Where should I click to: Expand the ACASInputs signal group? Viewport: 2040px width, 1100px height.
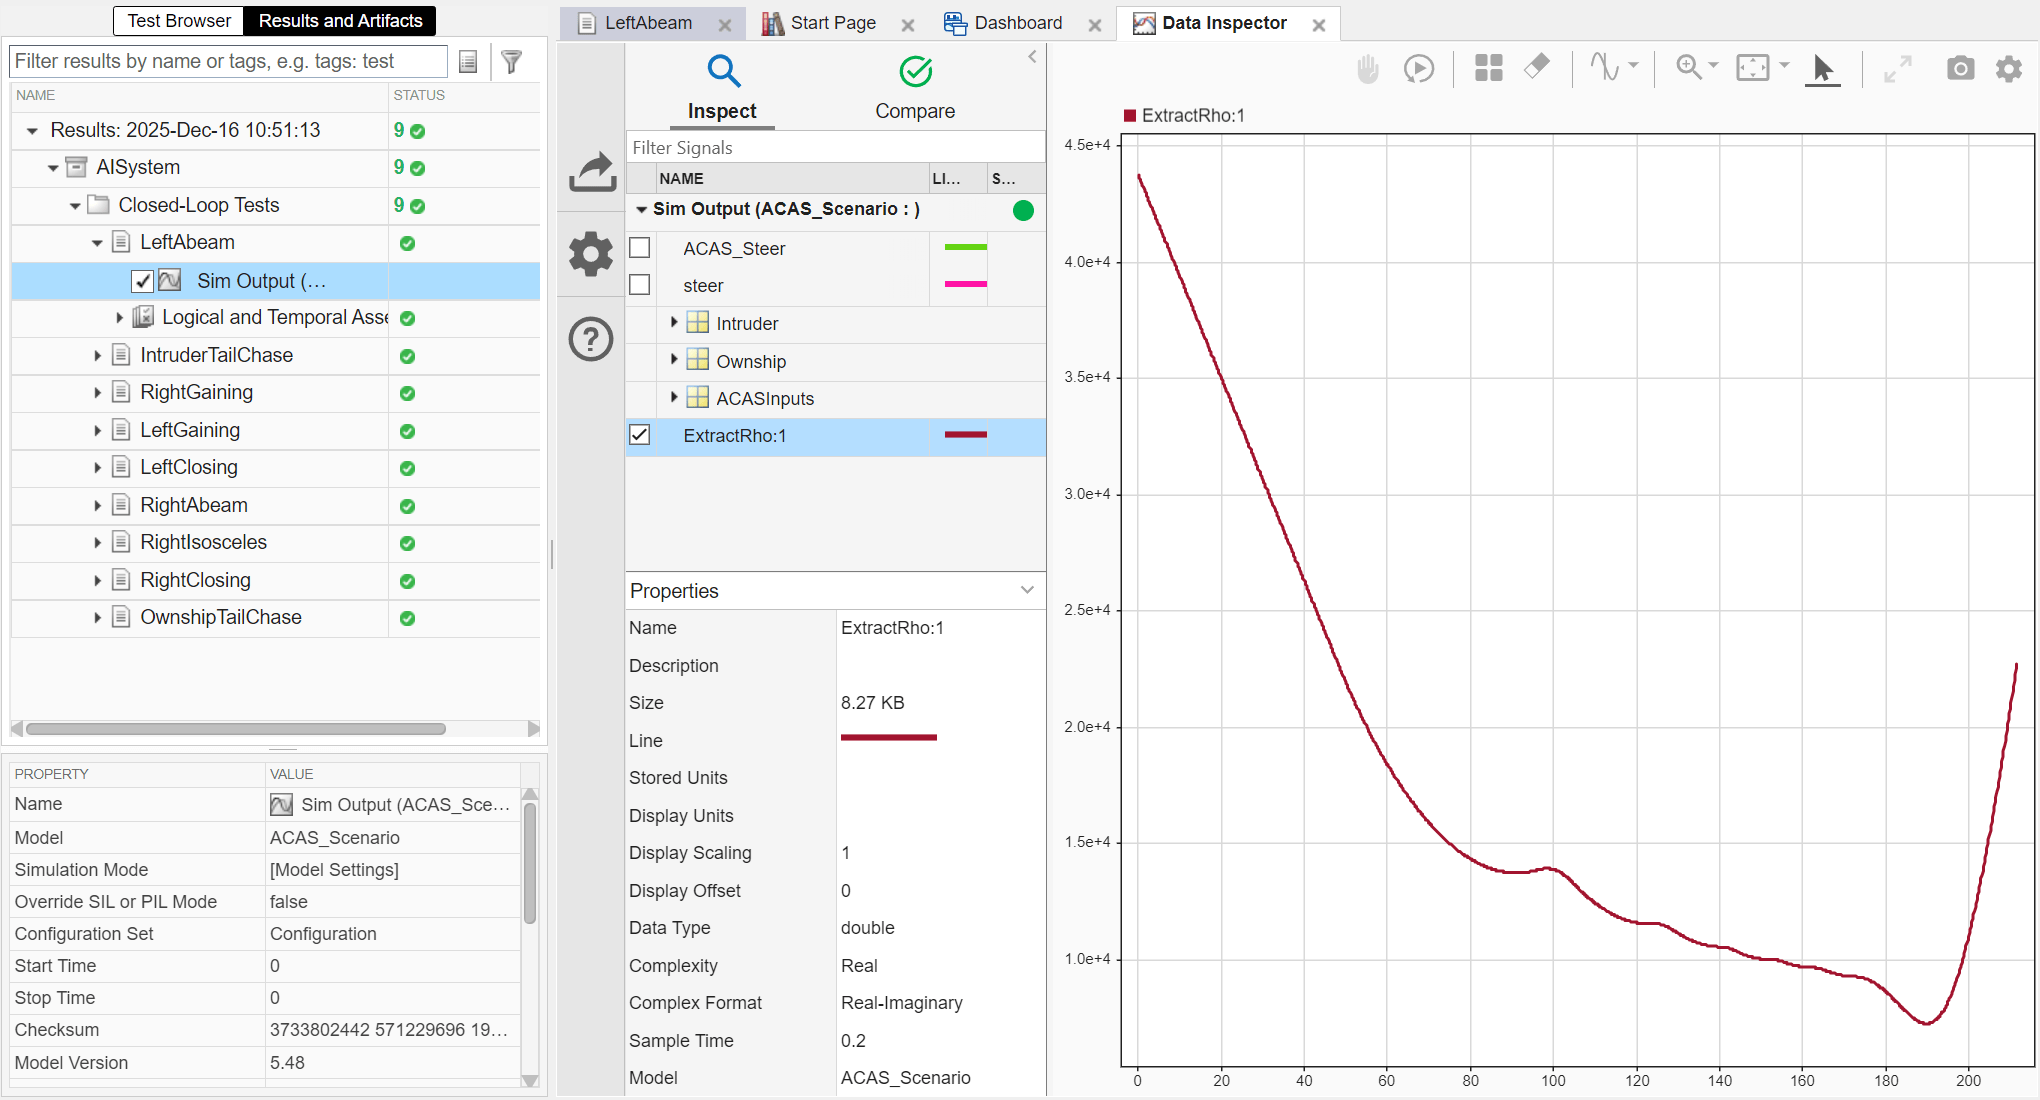point(674,397)
